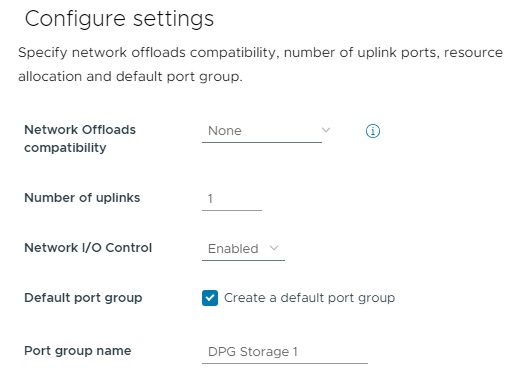516x377 pixels.
Task: Click the info icon beside Network Offloads dropdown
Action: coord(372,131)
